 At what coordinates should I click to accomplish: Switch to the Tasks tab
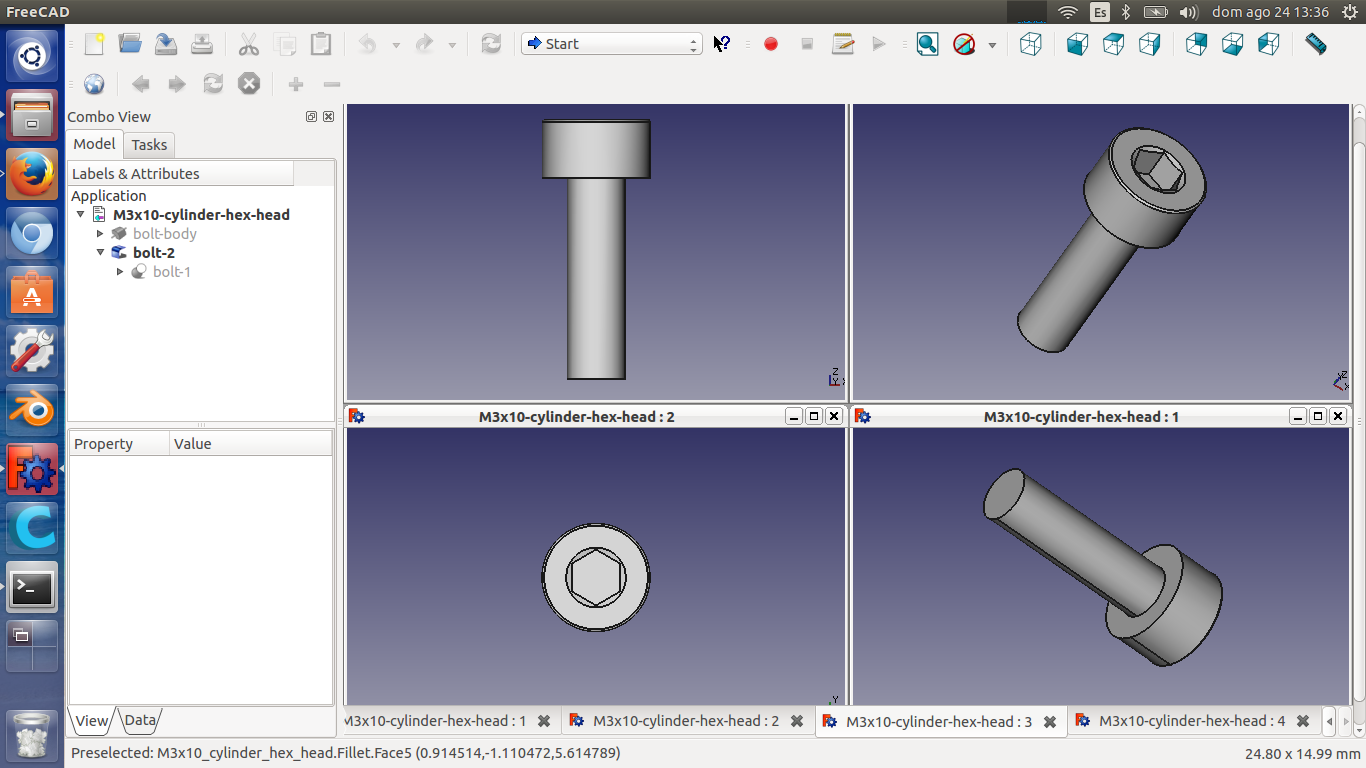coord(149,145)
